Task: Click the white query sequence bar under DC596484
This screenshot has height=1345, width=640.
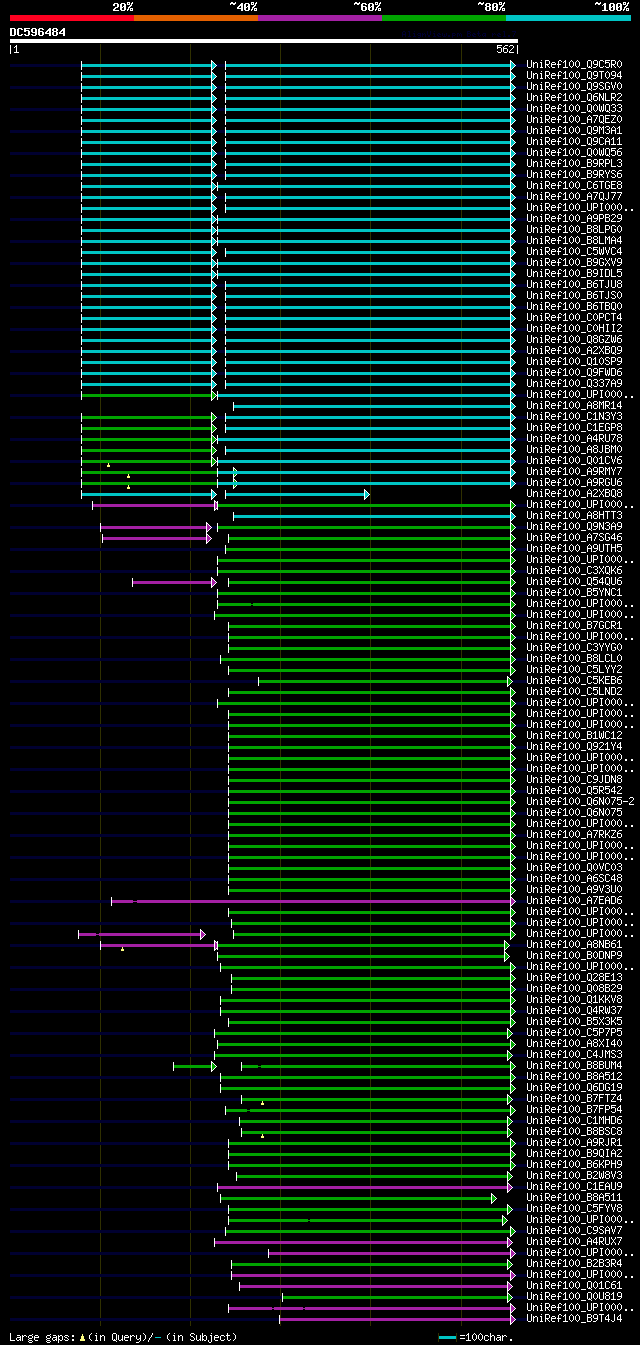Action: [264, 41]
